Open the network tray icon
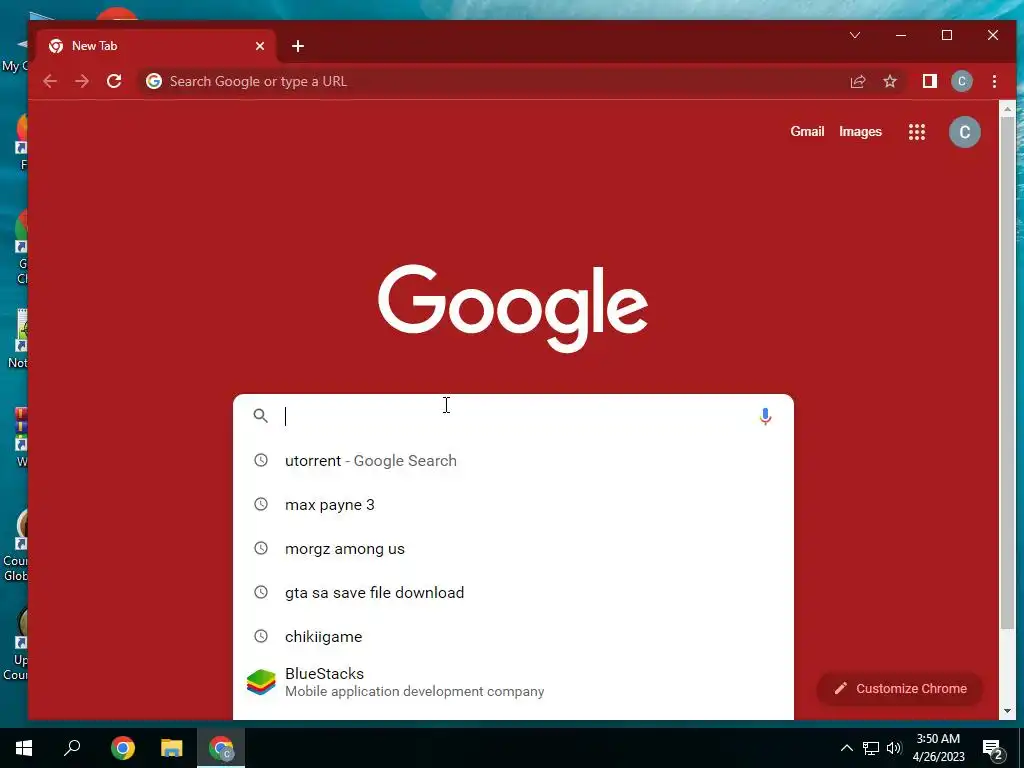Viewport: 1024px width, 768px height. [871, 748]
